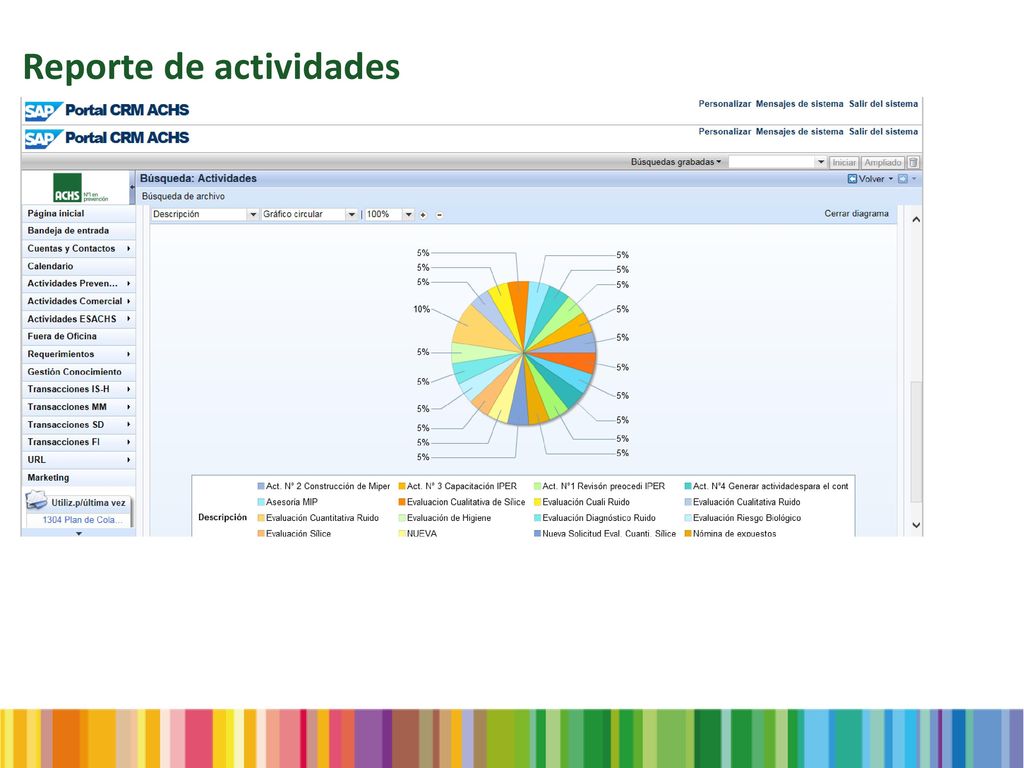Click legend swatch for Evaluación Cuali Ruido
The image size is (1024, 768).
(x=537, y=502)
